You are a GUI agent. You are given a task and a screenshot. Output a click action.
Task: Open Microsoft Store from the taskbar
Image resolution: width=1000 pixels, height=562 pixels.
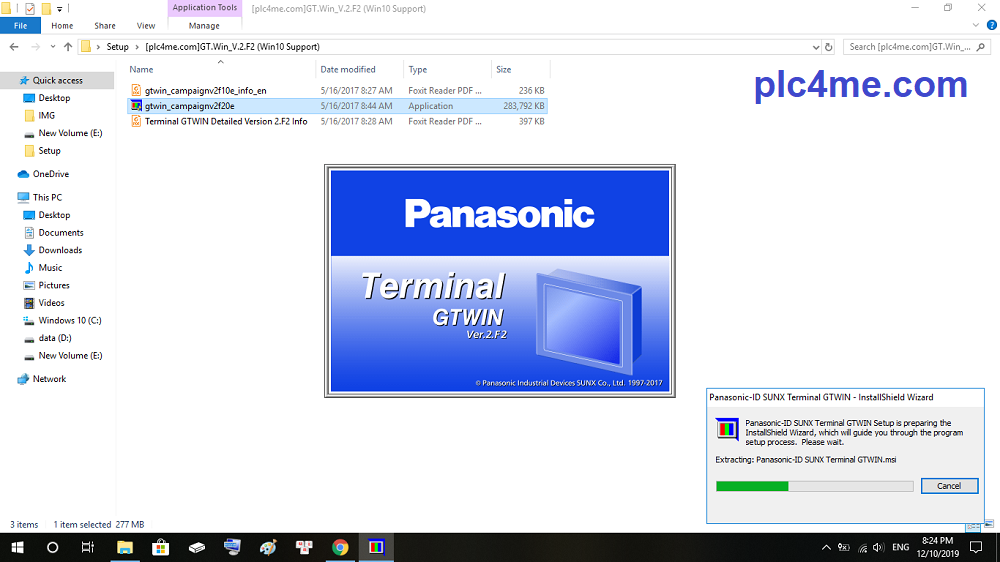[x=161, y=547]
